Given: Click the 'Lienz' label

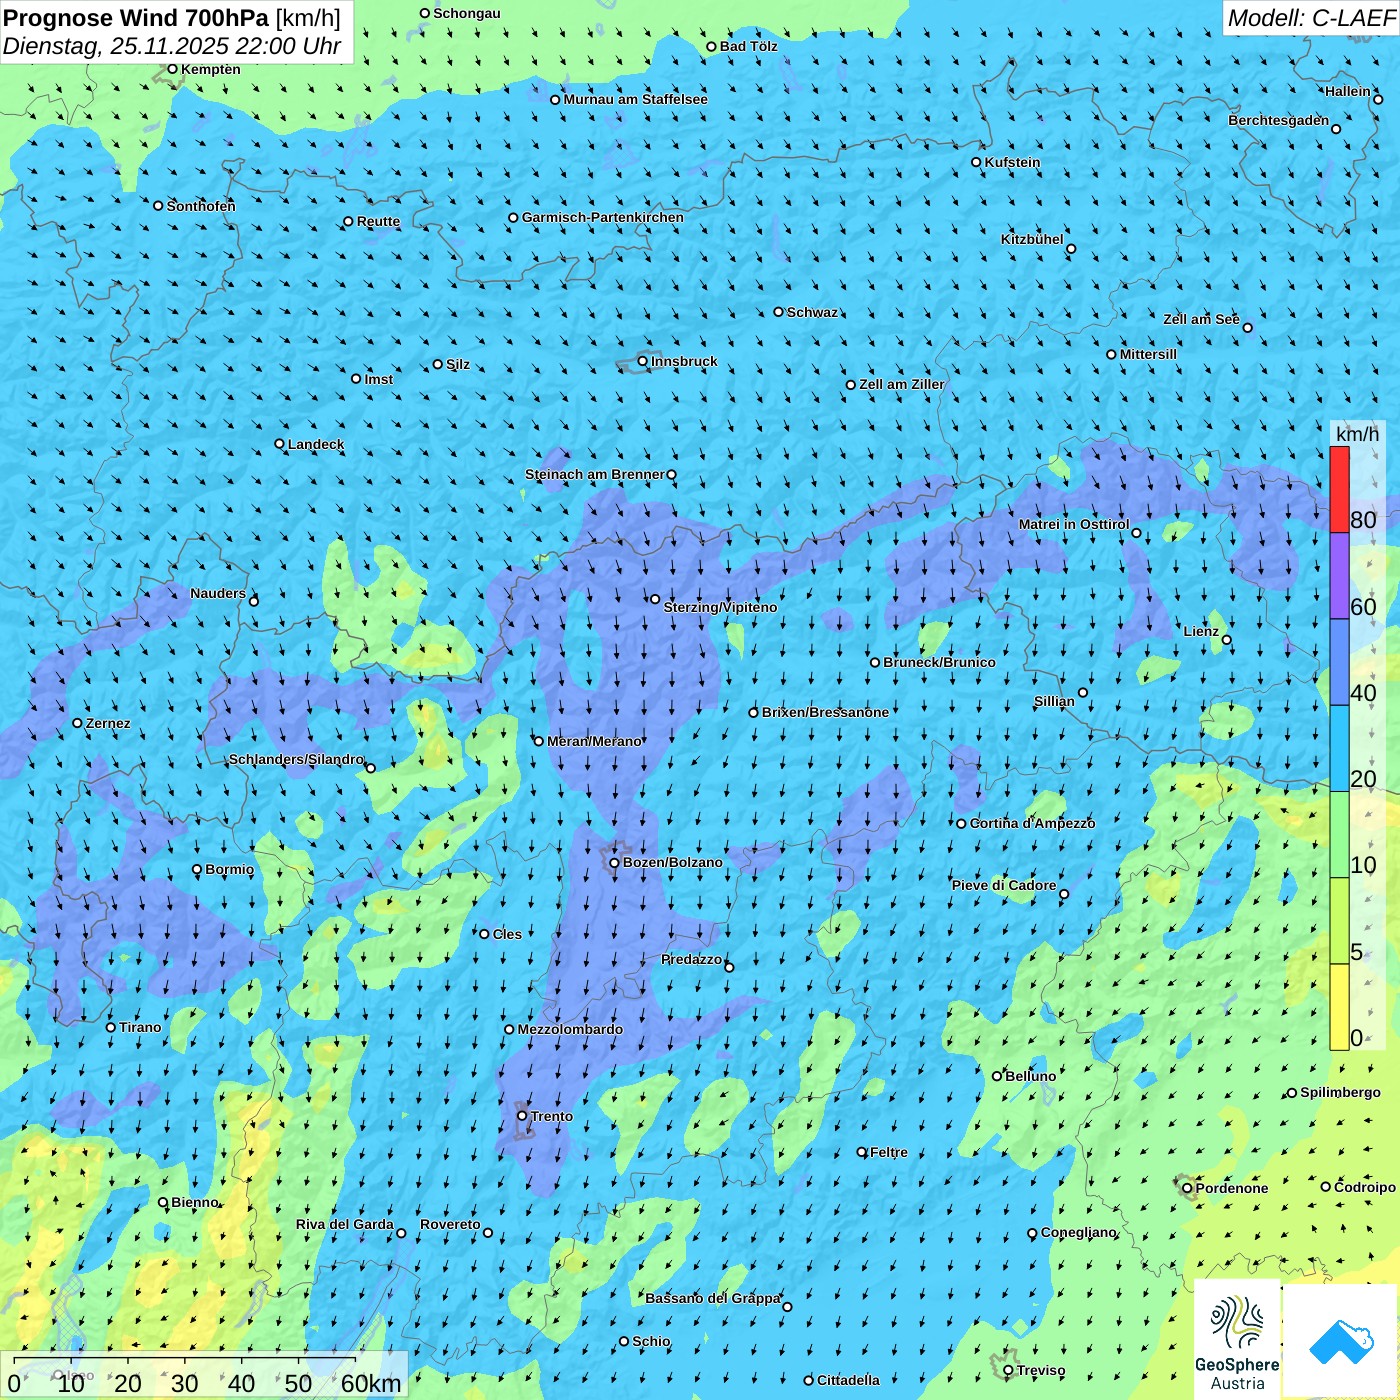Looking at the screenshot, I should [1201, 631].
